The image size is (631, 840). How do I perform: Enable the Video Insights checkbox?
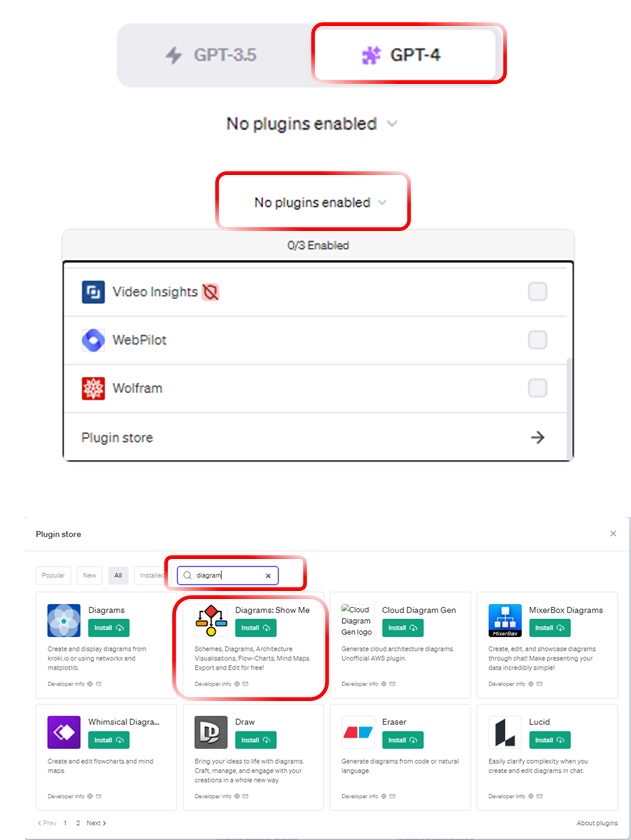pos(537,292)
